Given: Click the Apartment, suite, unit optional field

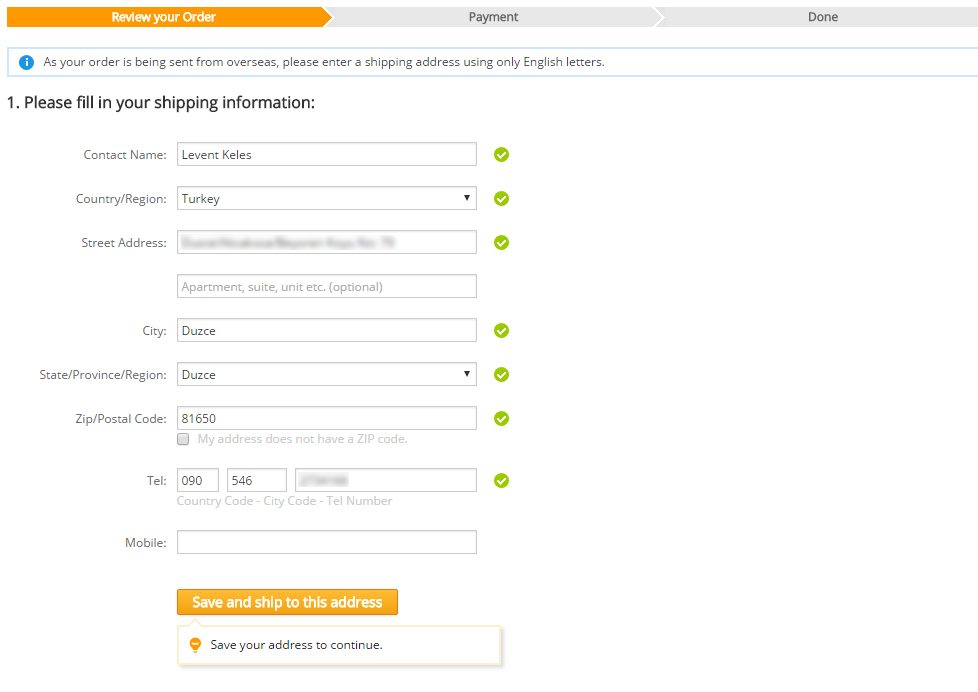Looking at the screenshot, I should coord(326,287).
